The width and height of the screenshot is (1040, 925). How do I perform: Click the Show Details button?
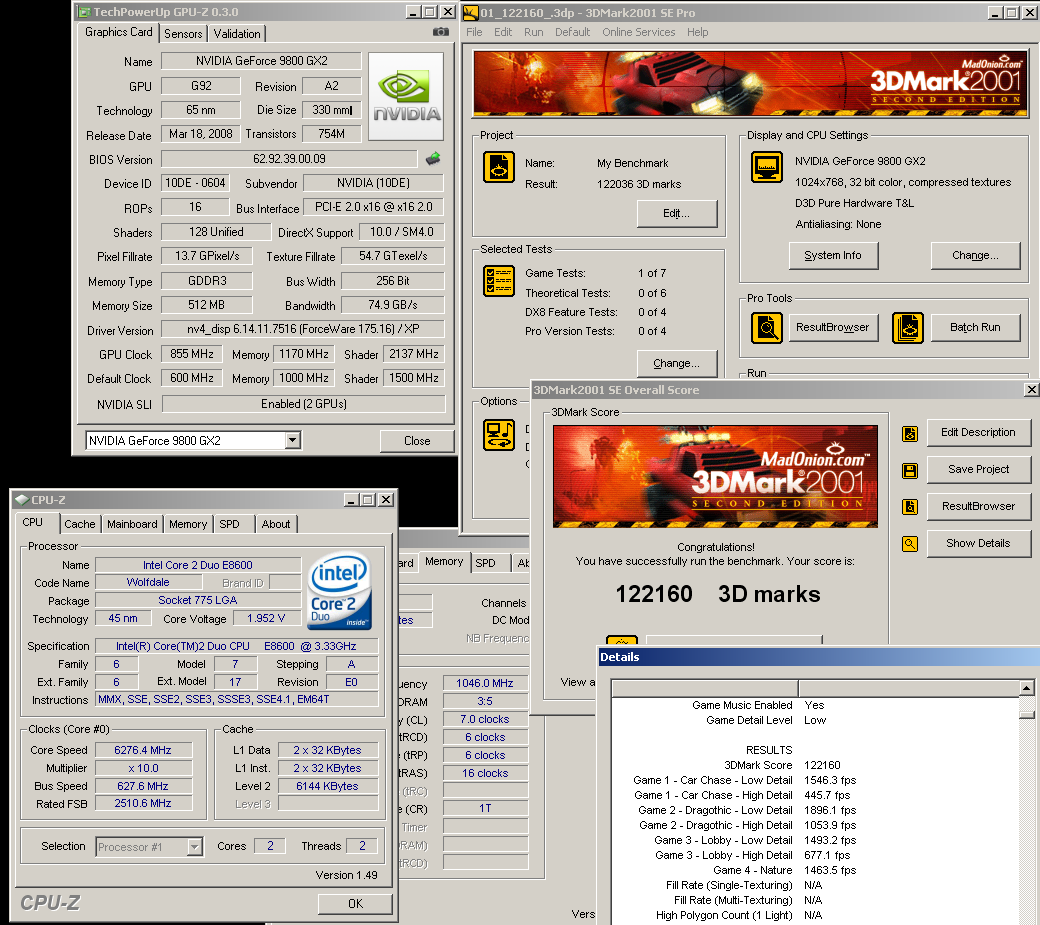pyautogui.click(x=978, y=544)
